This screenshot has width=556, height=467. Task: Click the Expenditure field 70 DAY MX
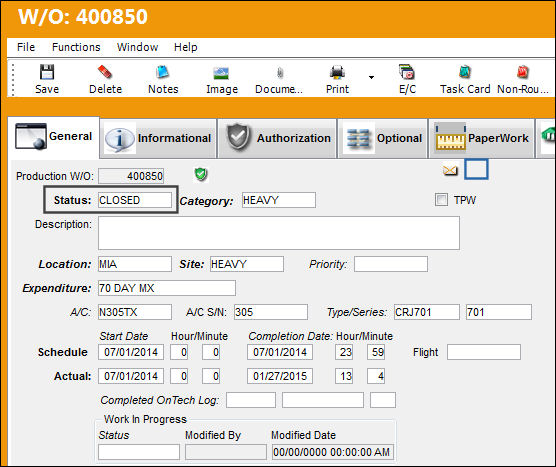click(167, 288)
